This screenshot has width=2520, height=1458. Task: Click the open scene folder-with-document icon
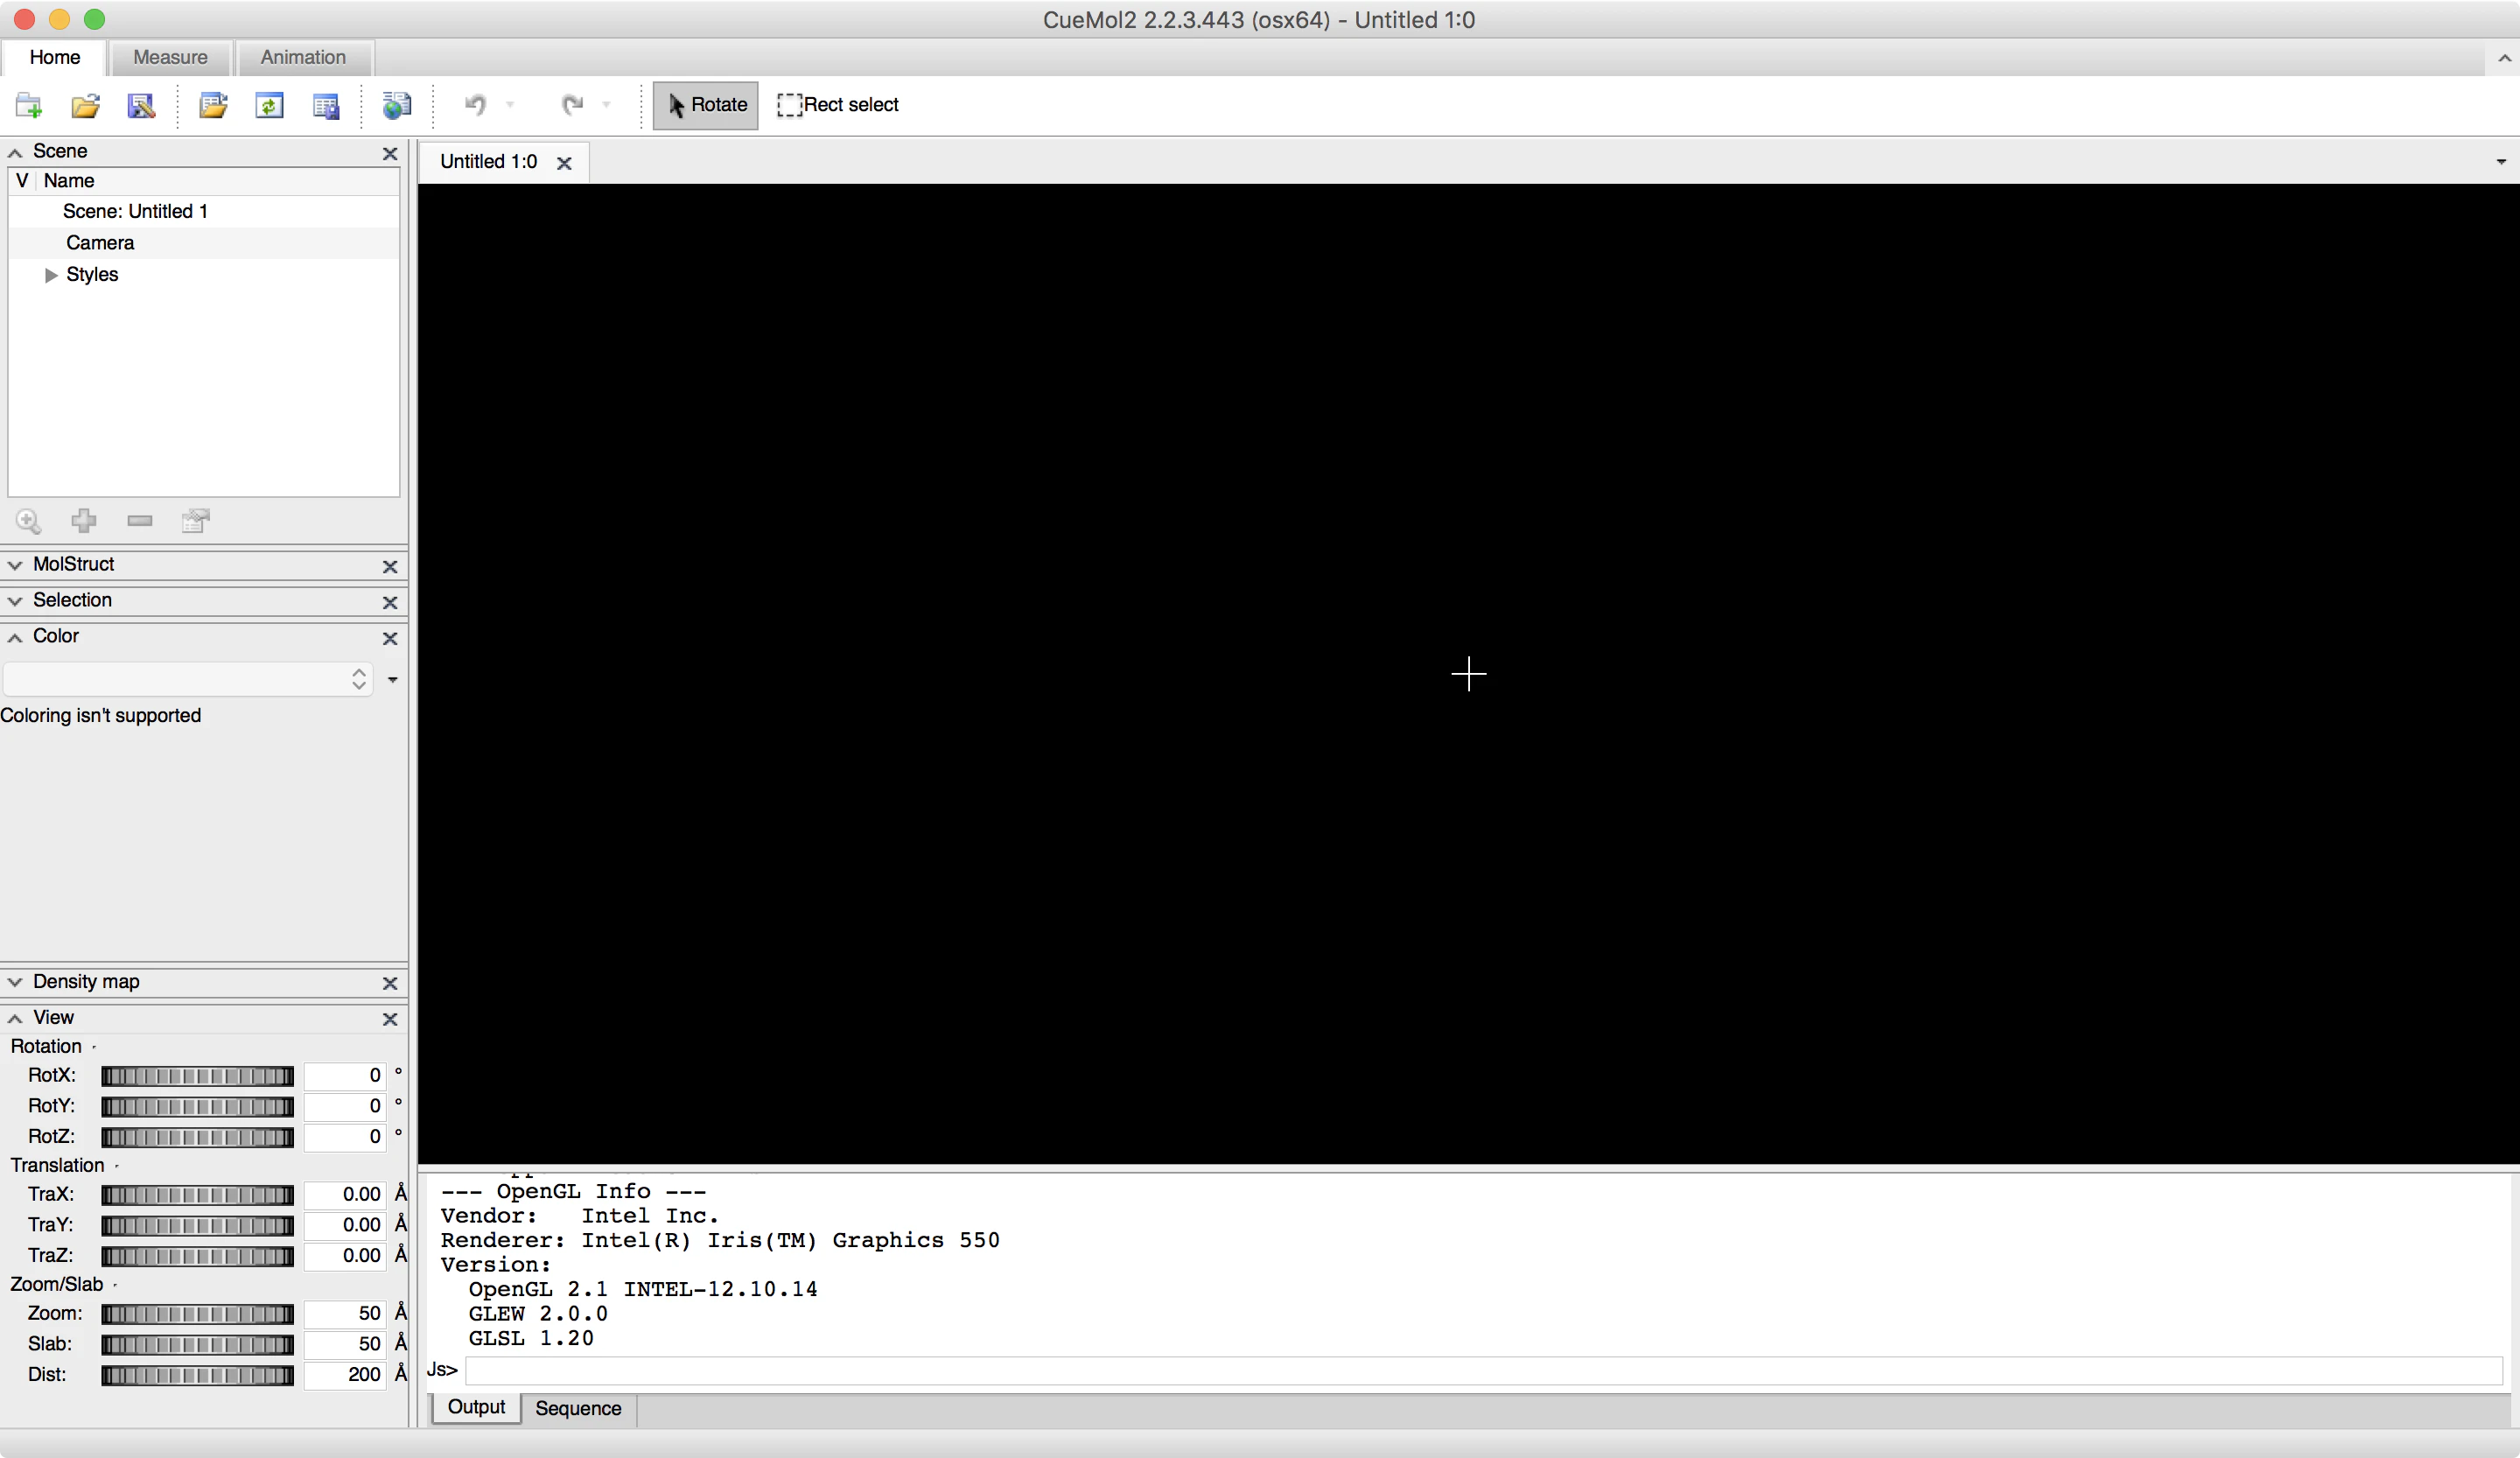pos(213,105)
